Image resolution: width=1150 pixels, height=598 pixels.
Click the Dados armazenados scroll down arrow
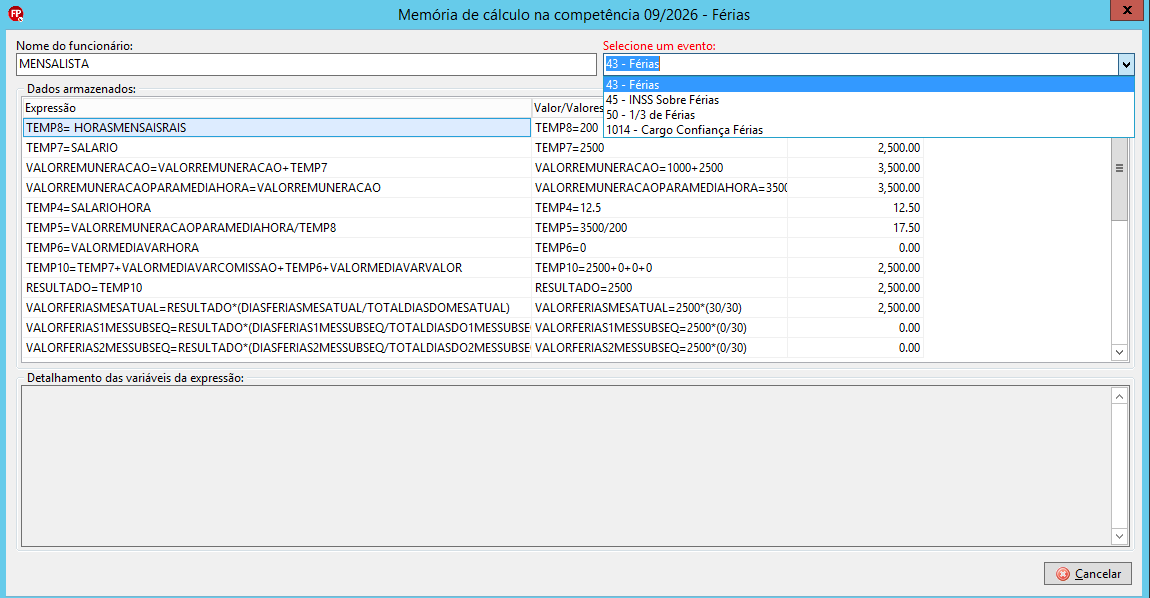click(1119, 352)
